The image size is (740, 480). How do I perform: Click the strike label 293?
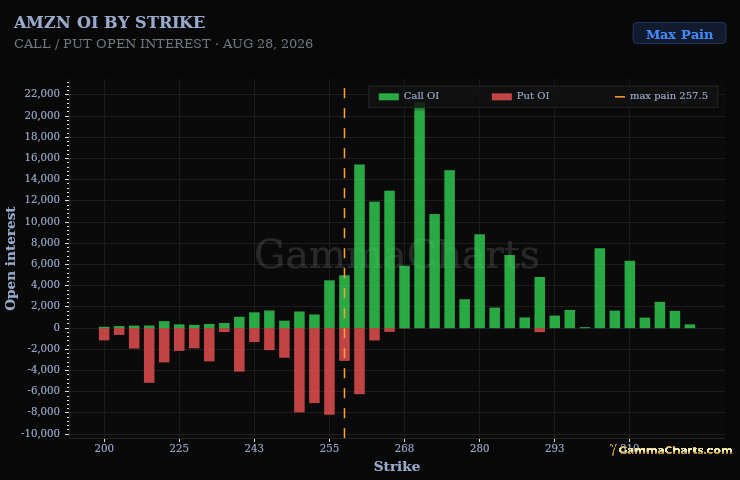555,448
